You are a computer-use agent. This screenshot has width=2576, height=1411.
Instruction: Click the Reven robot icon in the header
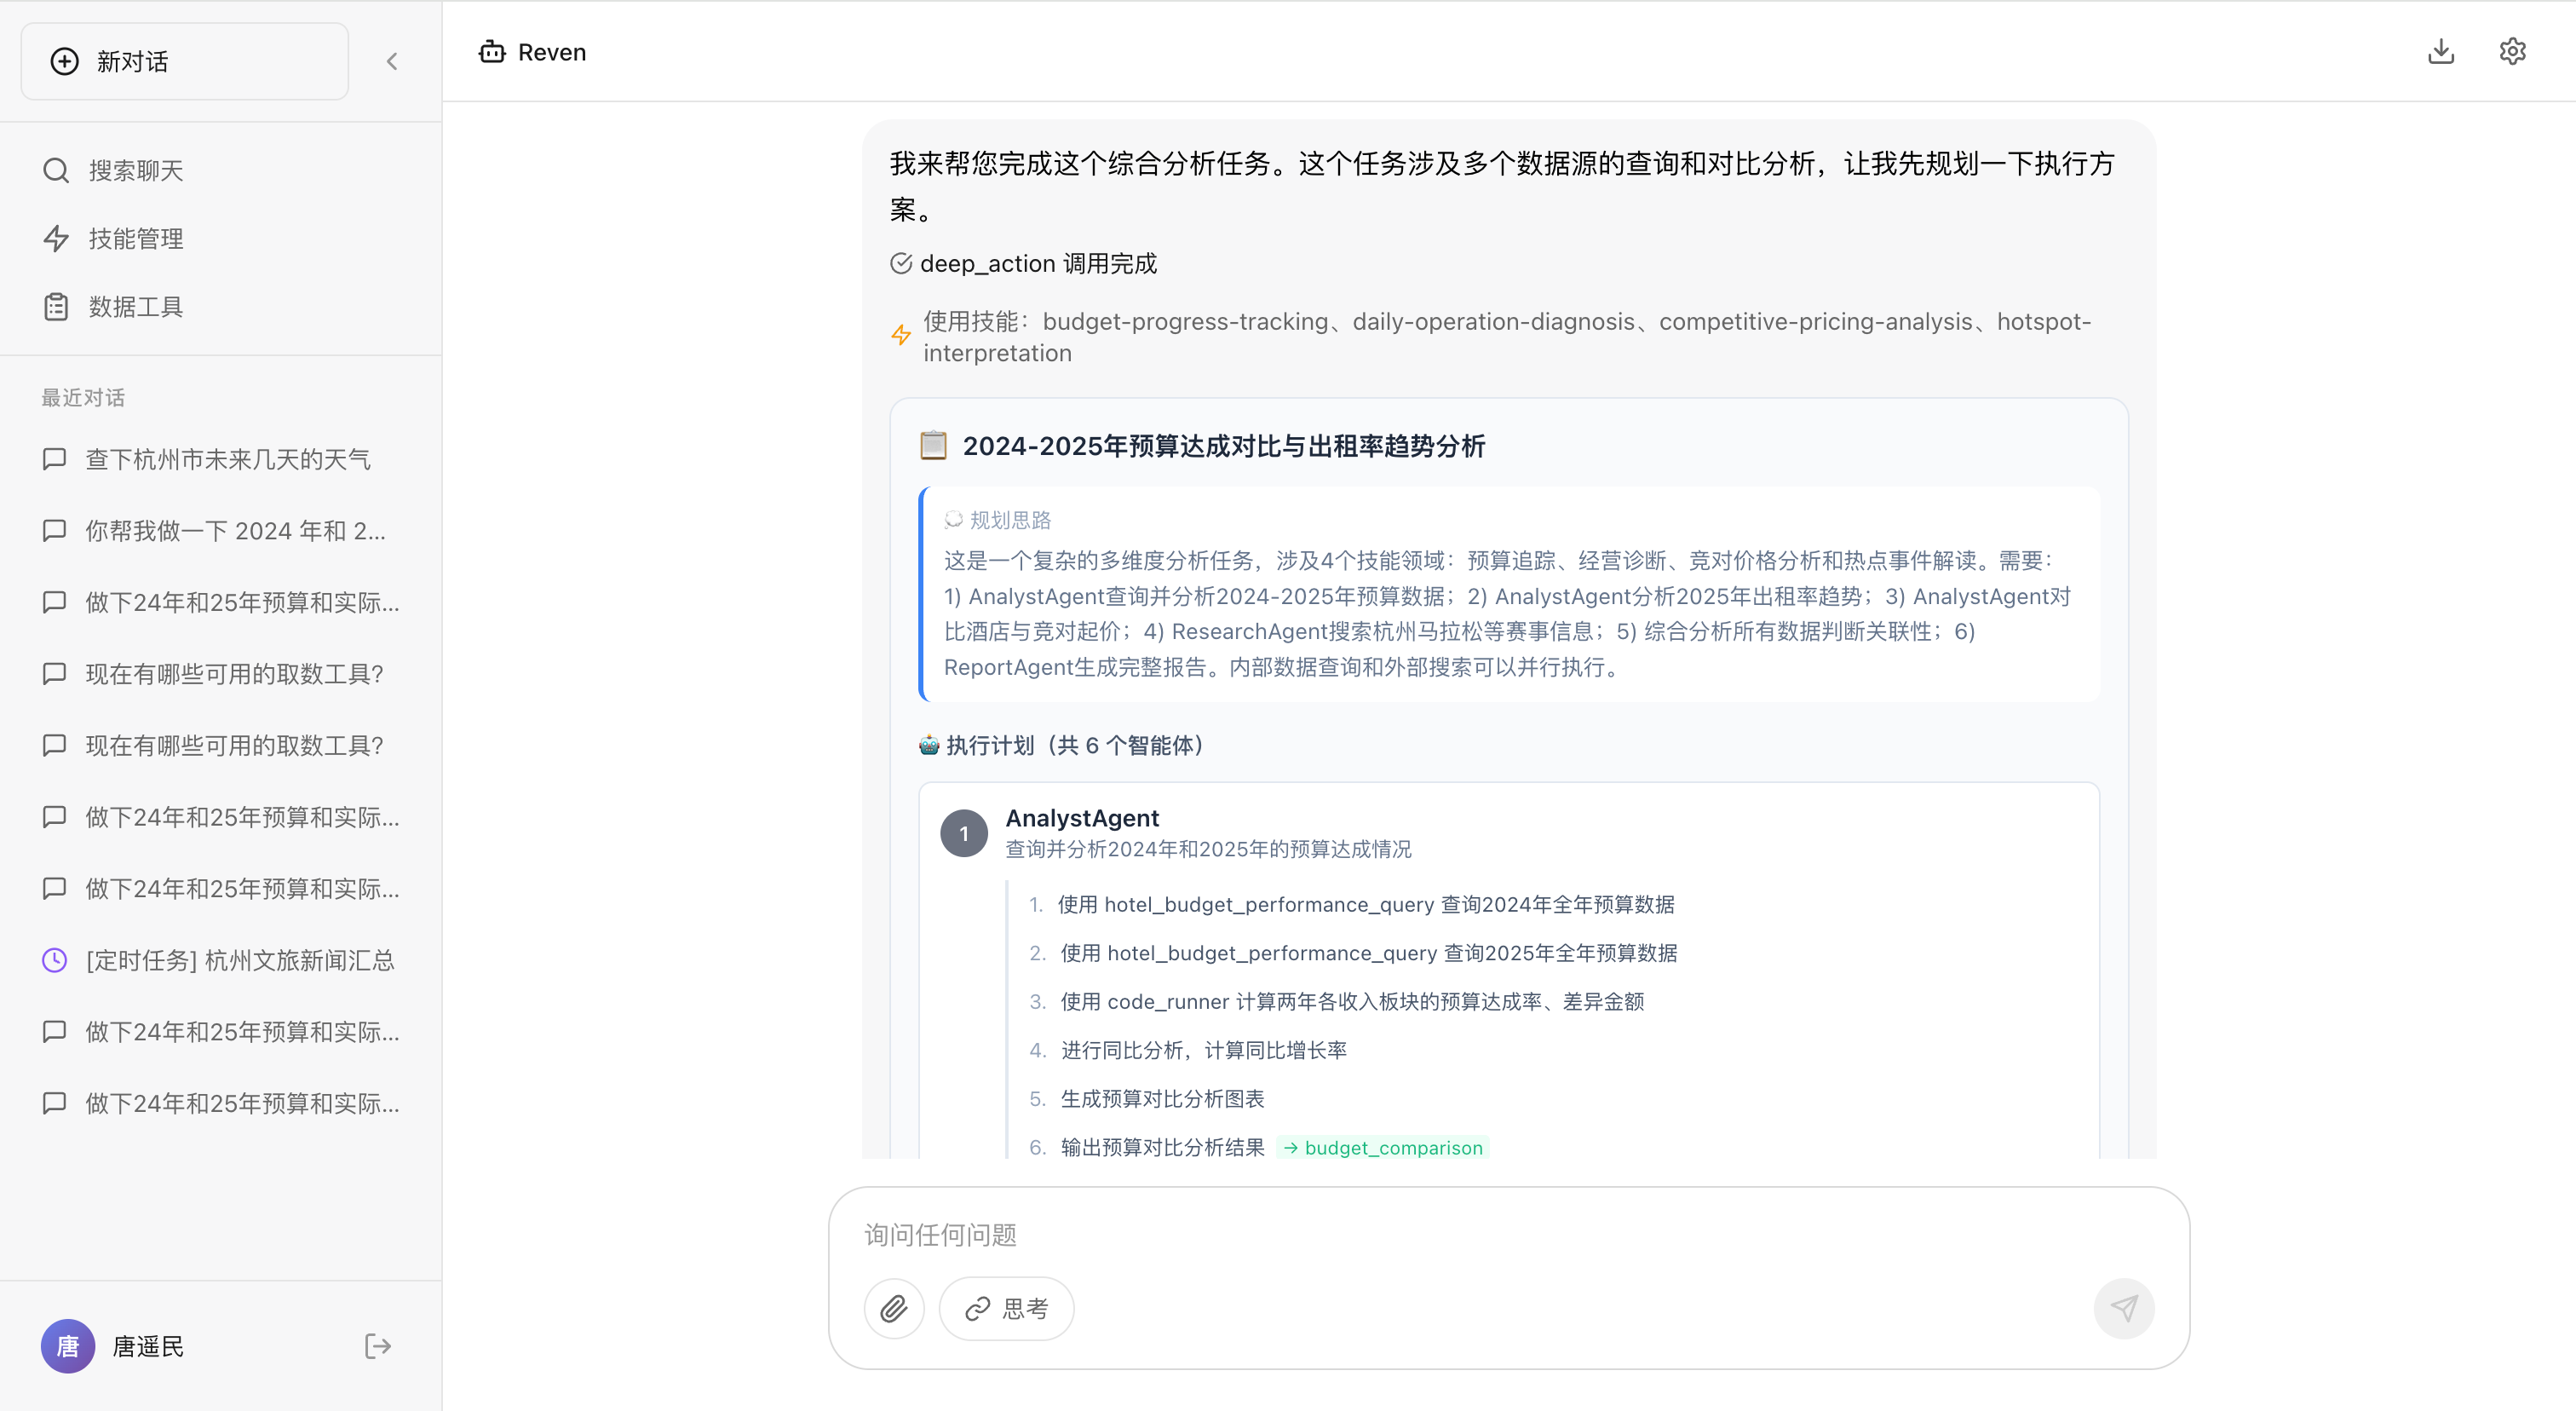(492, 51)
